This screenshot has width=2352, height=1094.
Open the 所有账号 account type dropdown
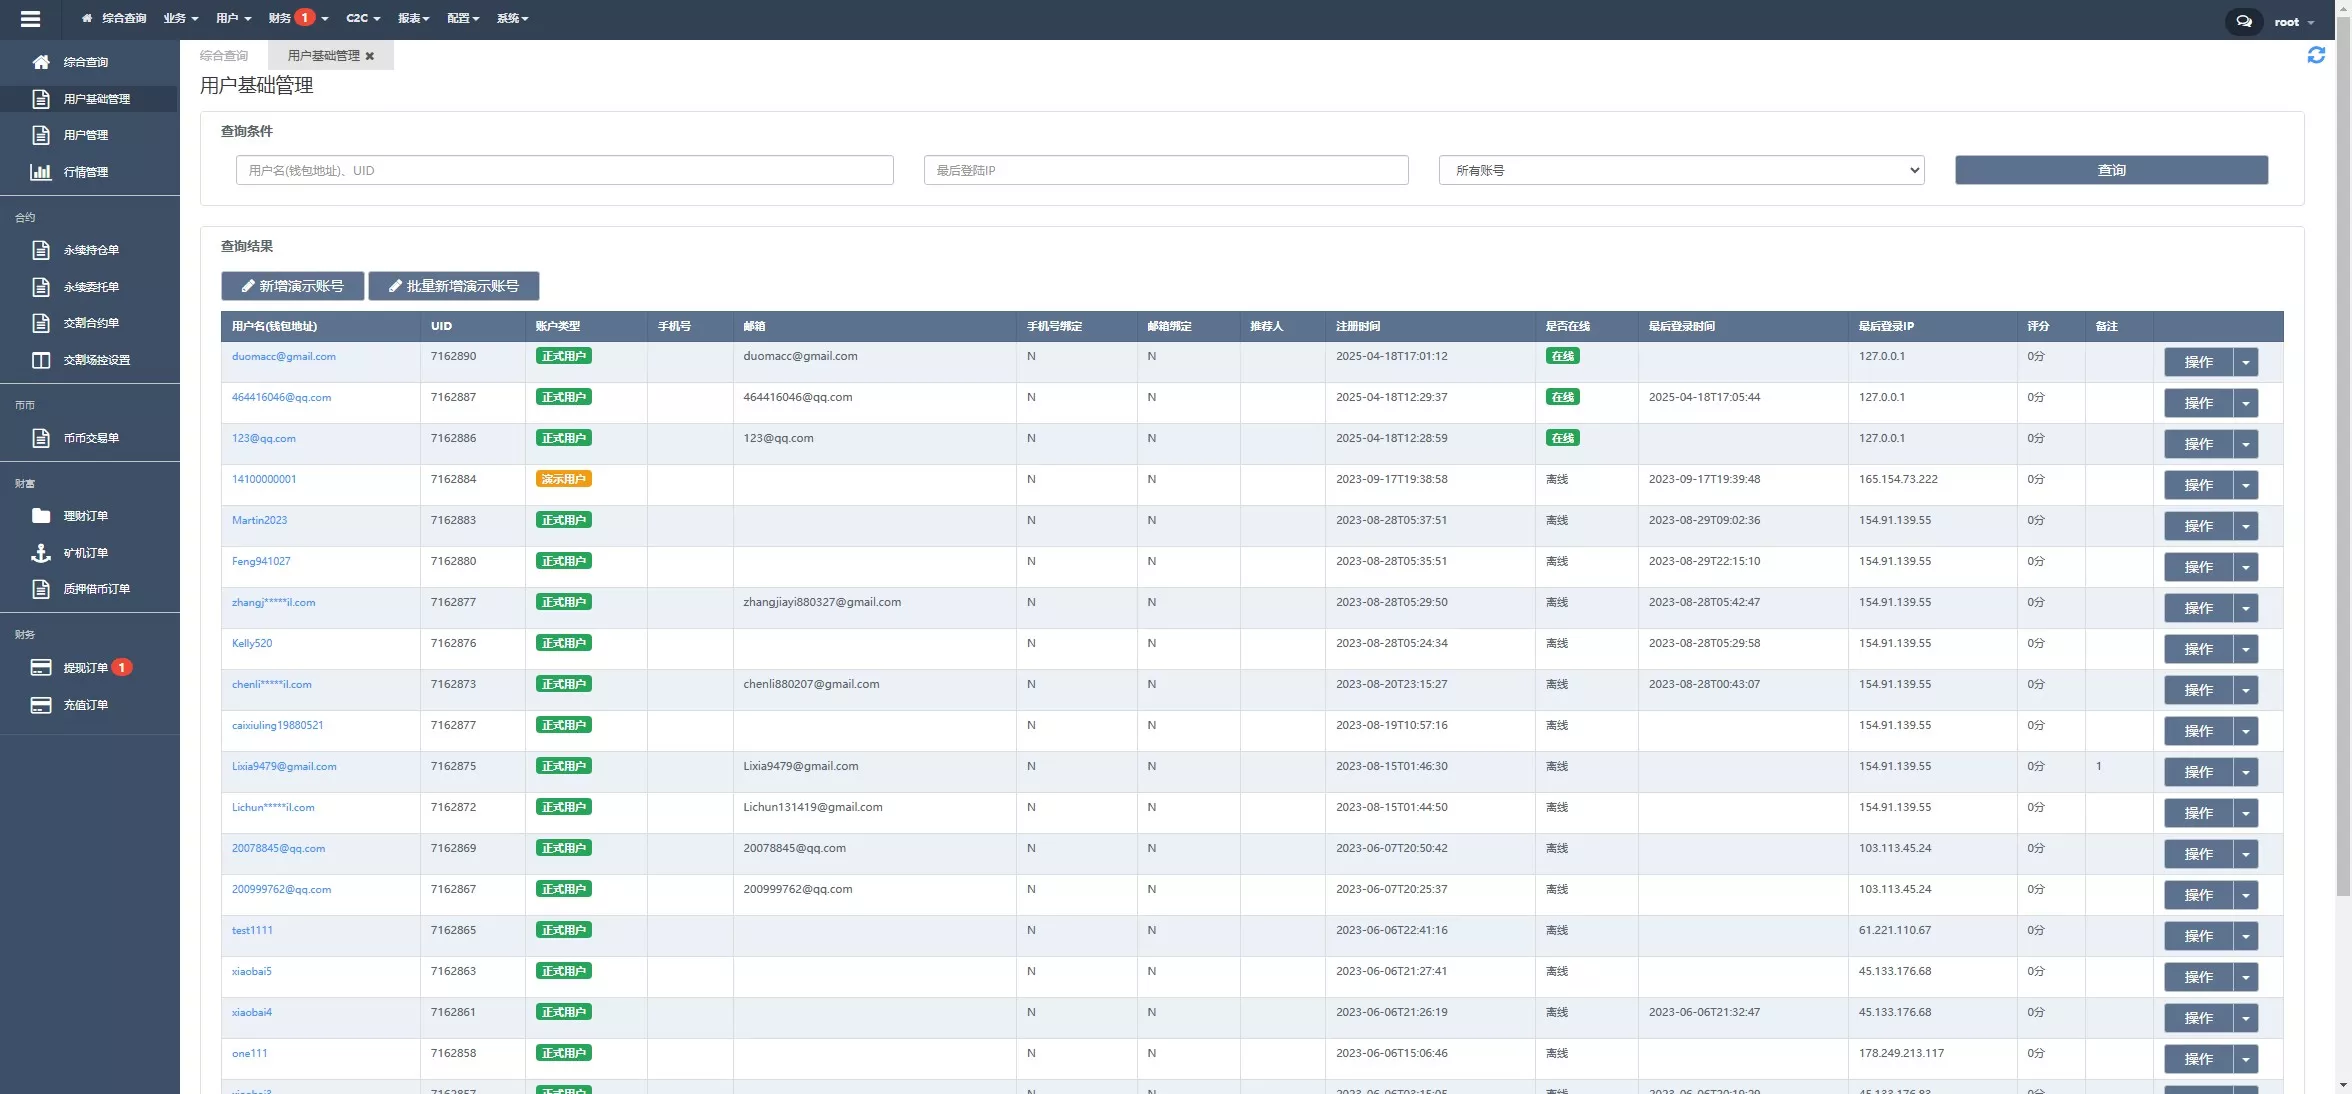click(x=1681, y=170)
